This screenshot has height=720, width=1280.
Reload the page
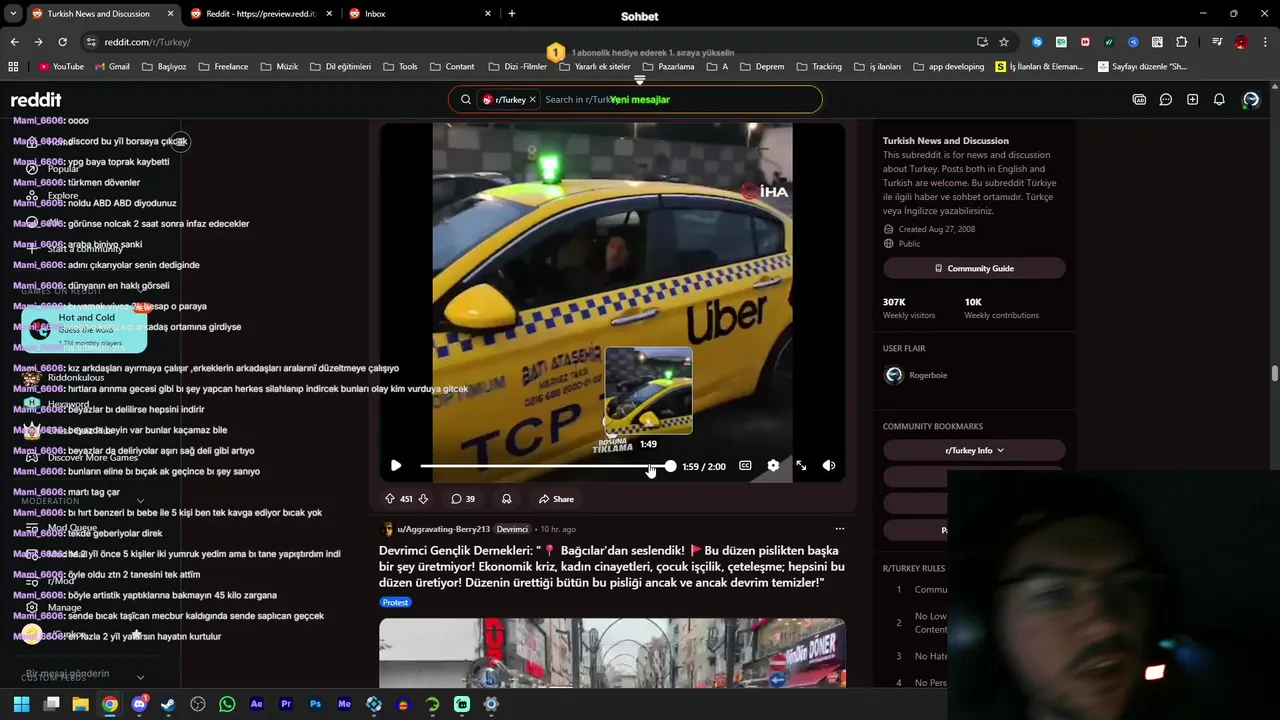pyautogui.click(x=62, y=42)
